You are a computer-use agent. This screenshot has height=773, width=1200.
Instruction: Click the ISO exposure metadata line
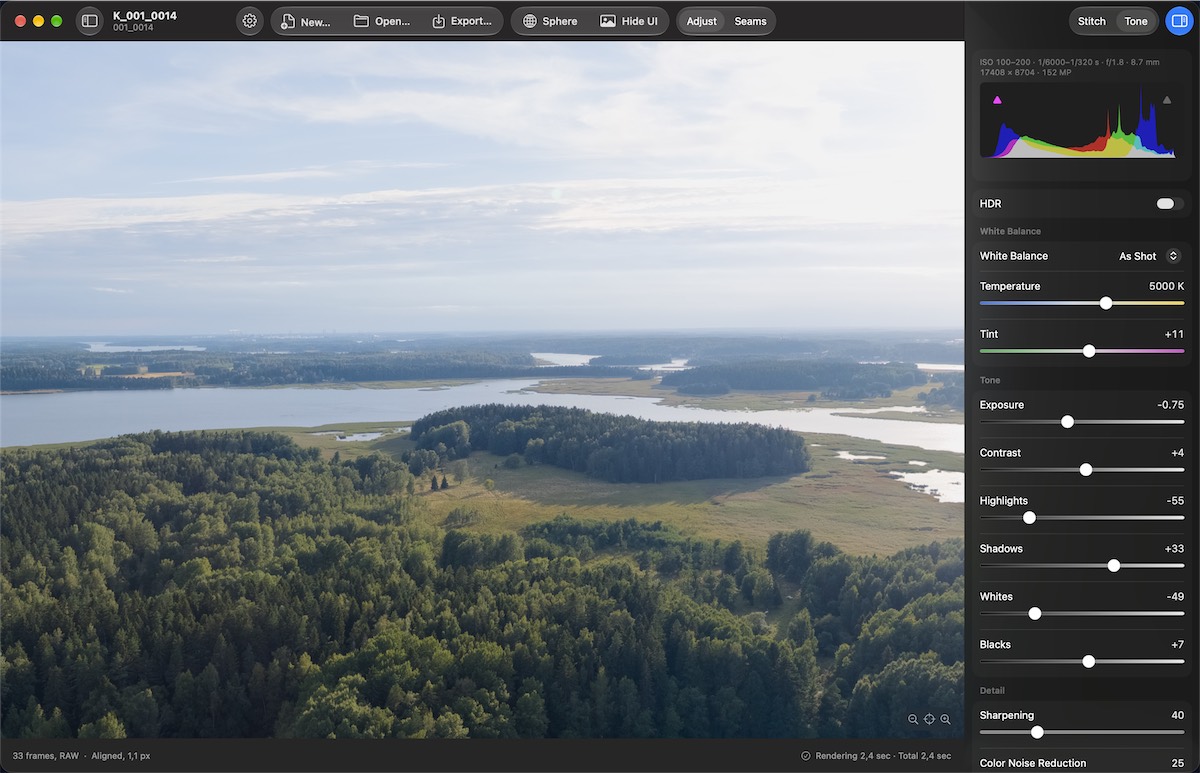click(x=1070, y=62)
